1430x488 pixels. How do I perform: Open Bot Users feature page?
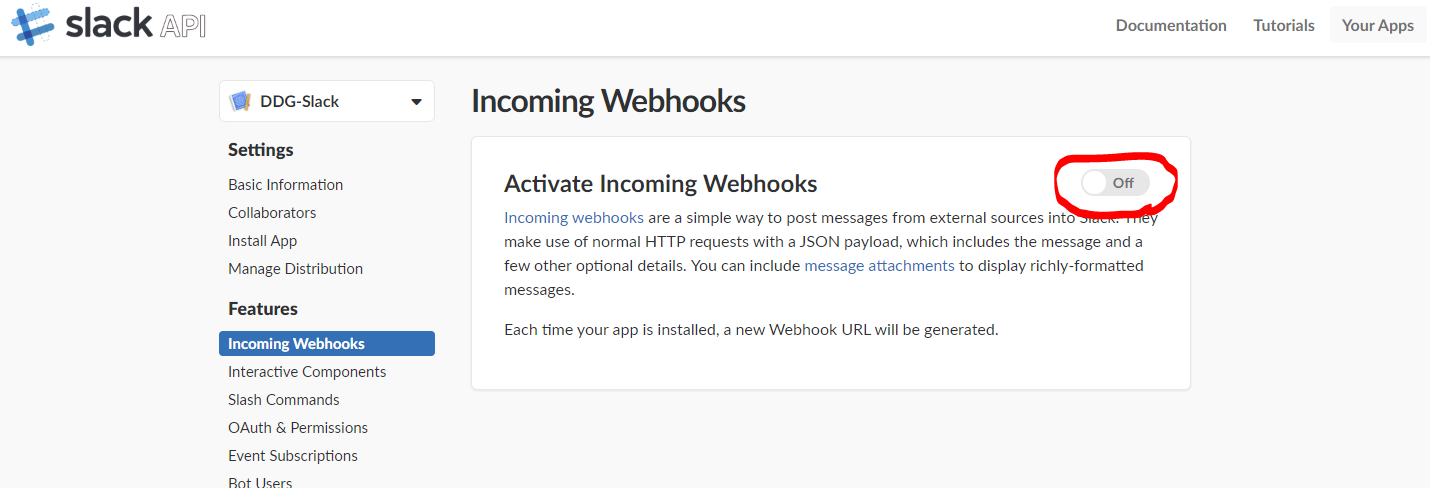click(260, 481)
